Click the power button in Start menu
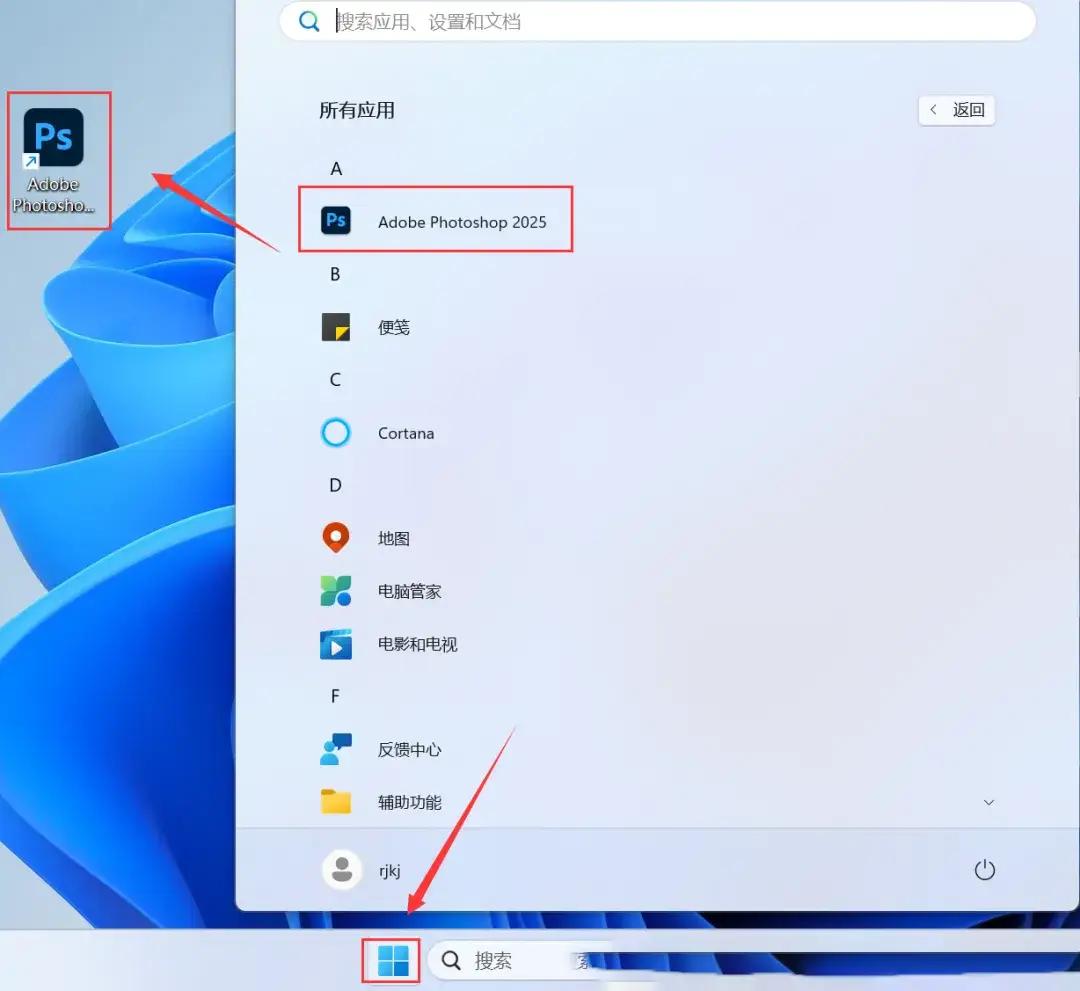Screen dimensions: 1080x991 pyautogui.click(x=985, y=870)
